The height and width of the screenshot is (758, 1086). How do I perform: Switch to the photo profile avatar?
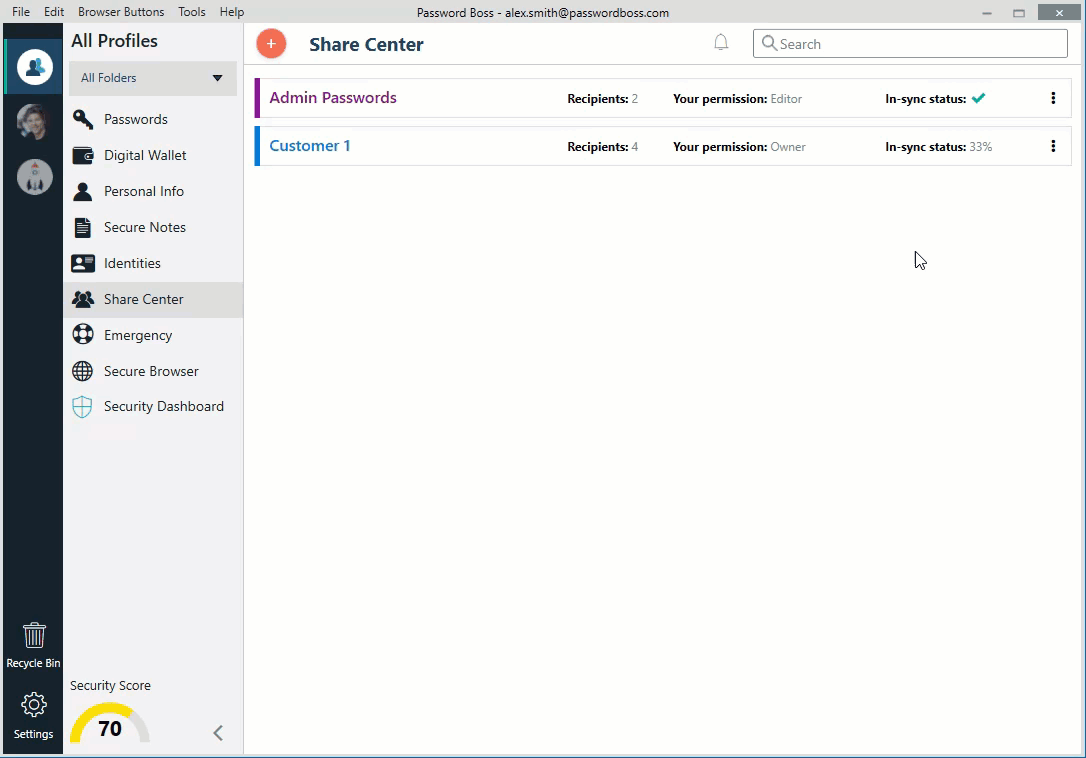[x=34, y=122]
